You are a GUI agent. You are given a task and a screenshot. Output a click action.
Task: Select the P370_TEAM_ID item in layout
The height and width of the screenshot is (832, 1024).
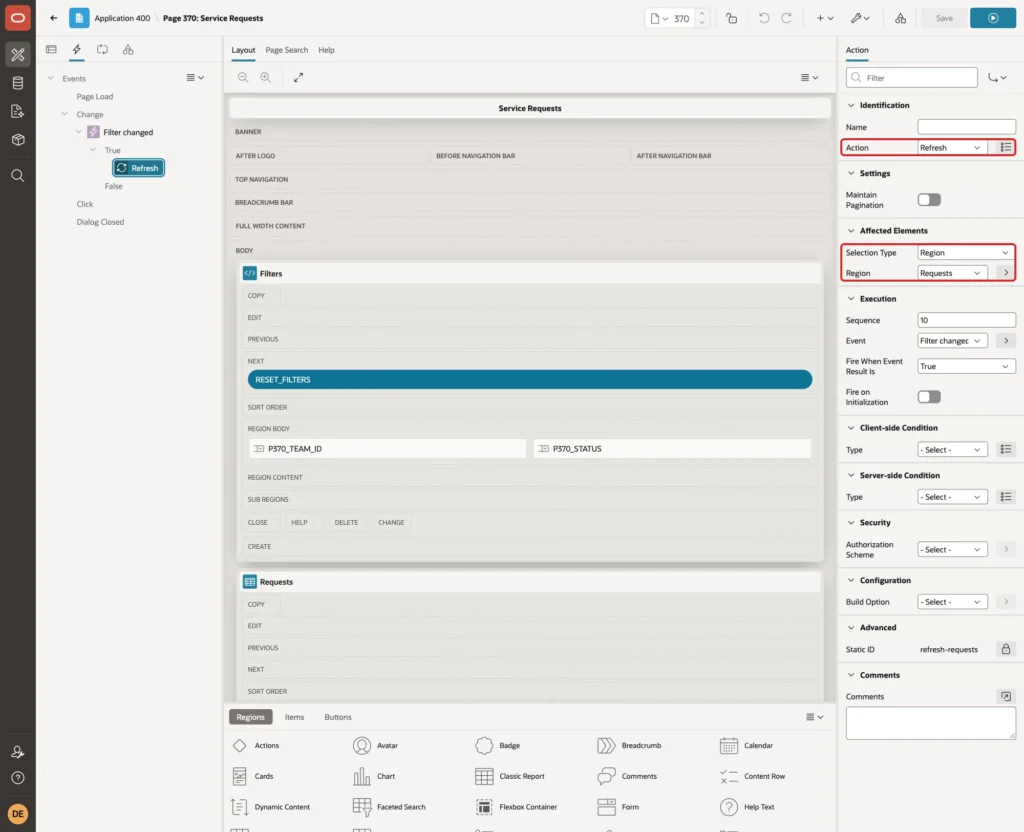387,449
